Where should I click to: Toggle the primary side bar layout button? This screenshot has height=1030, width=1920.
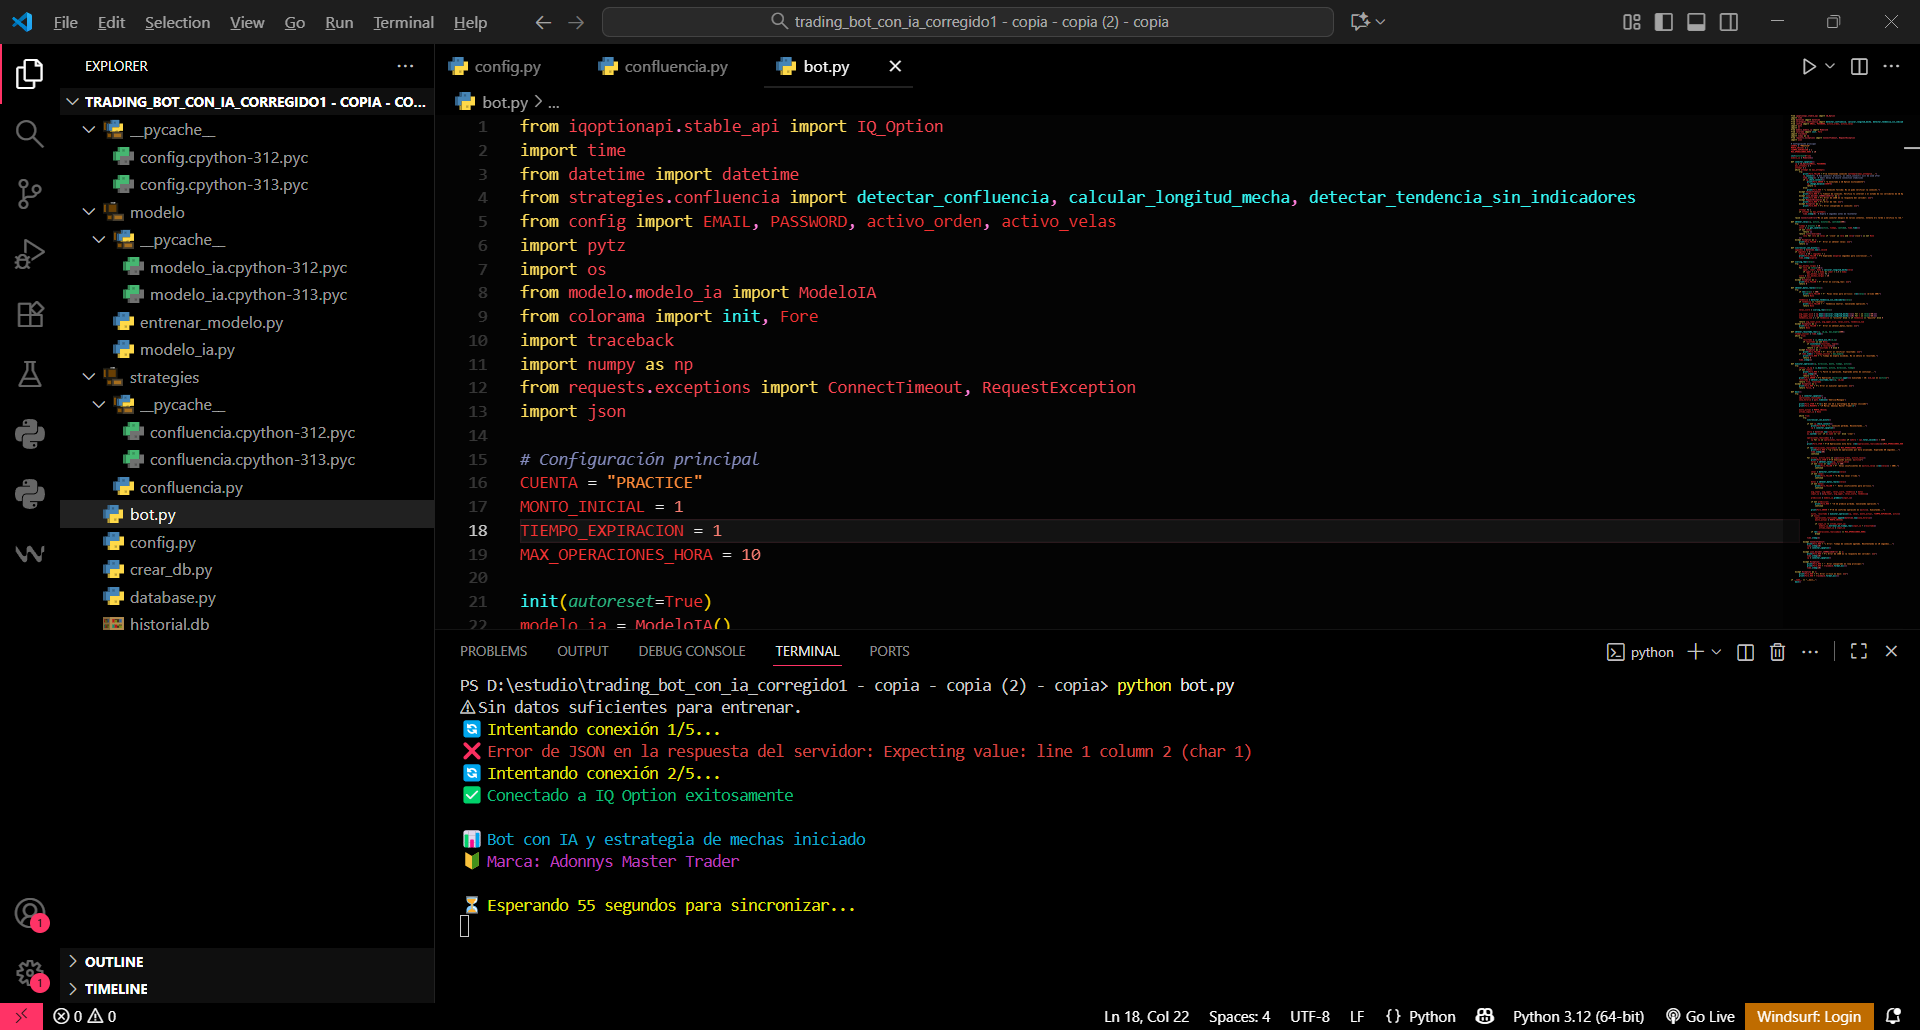pos(1664,22)
